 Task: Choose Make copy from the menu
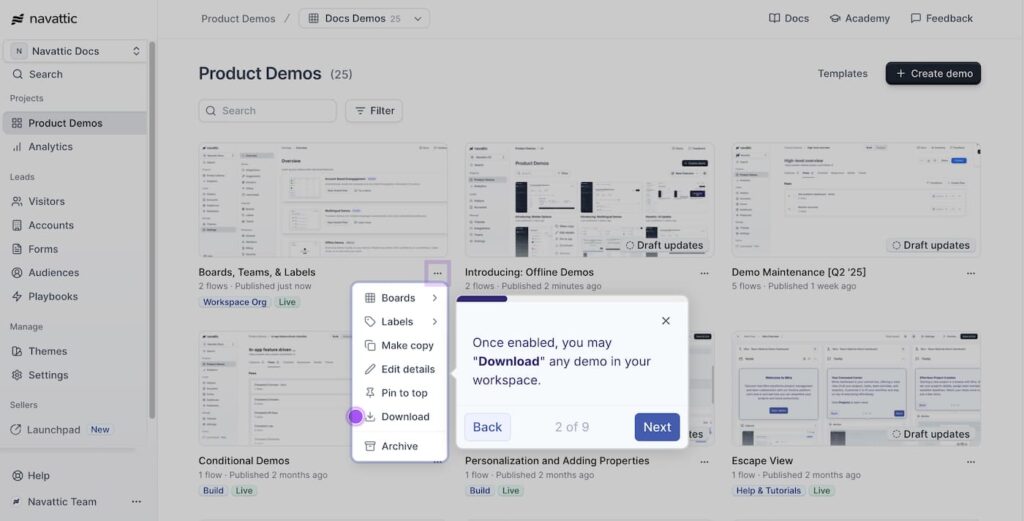coord(400,345)
